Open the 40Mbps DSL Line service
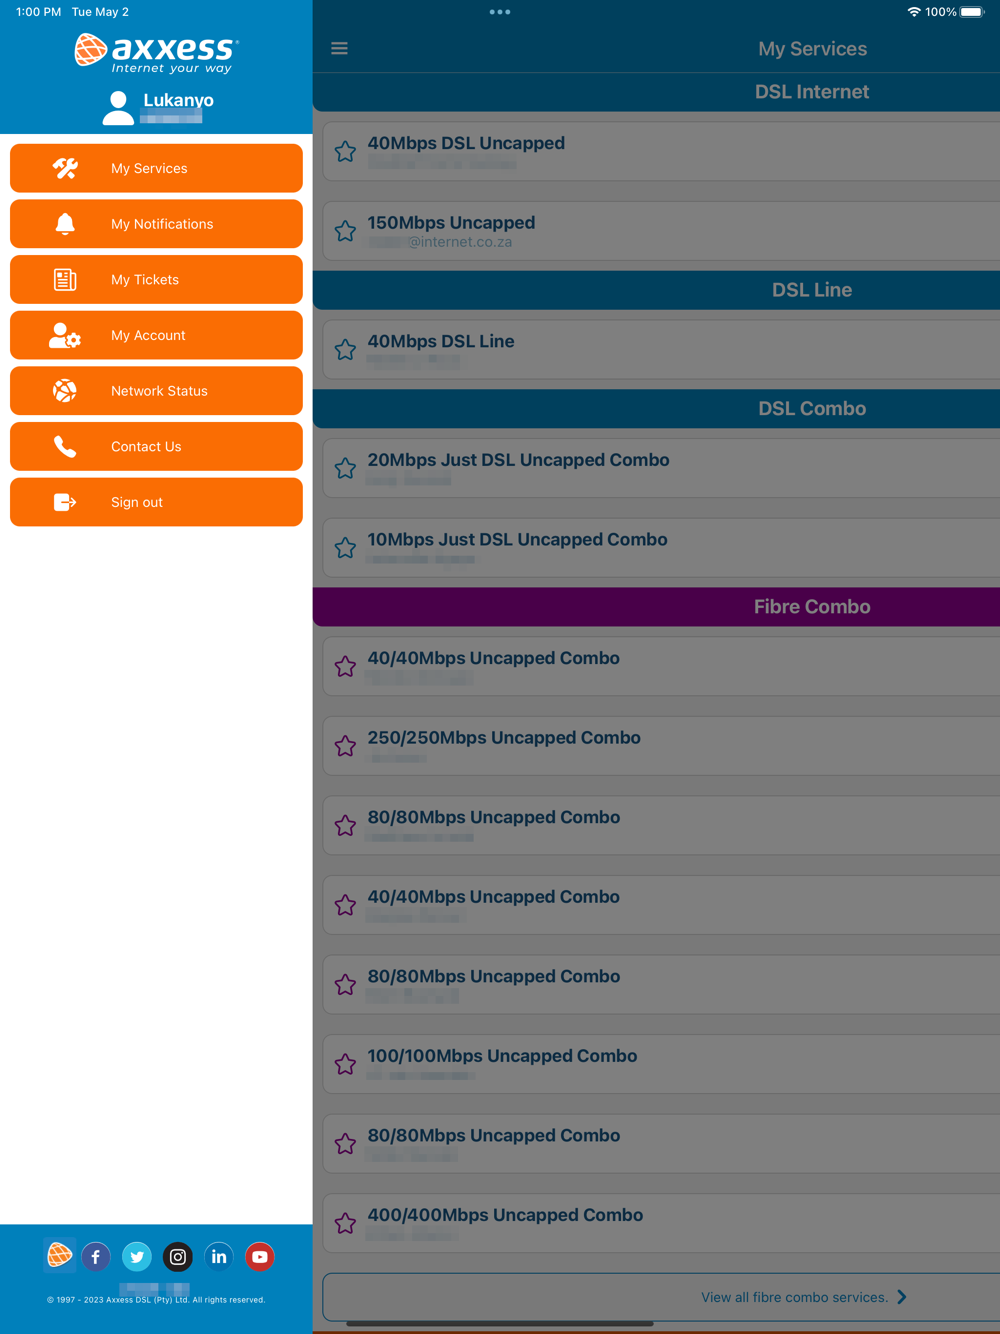The image size is (1000, 1334). [x=661, y=350]
